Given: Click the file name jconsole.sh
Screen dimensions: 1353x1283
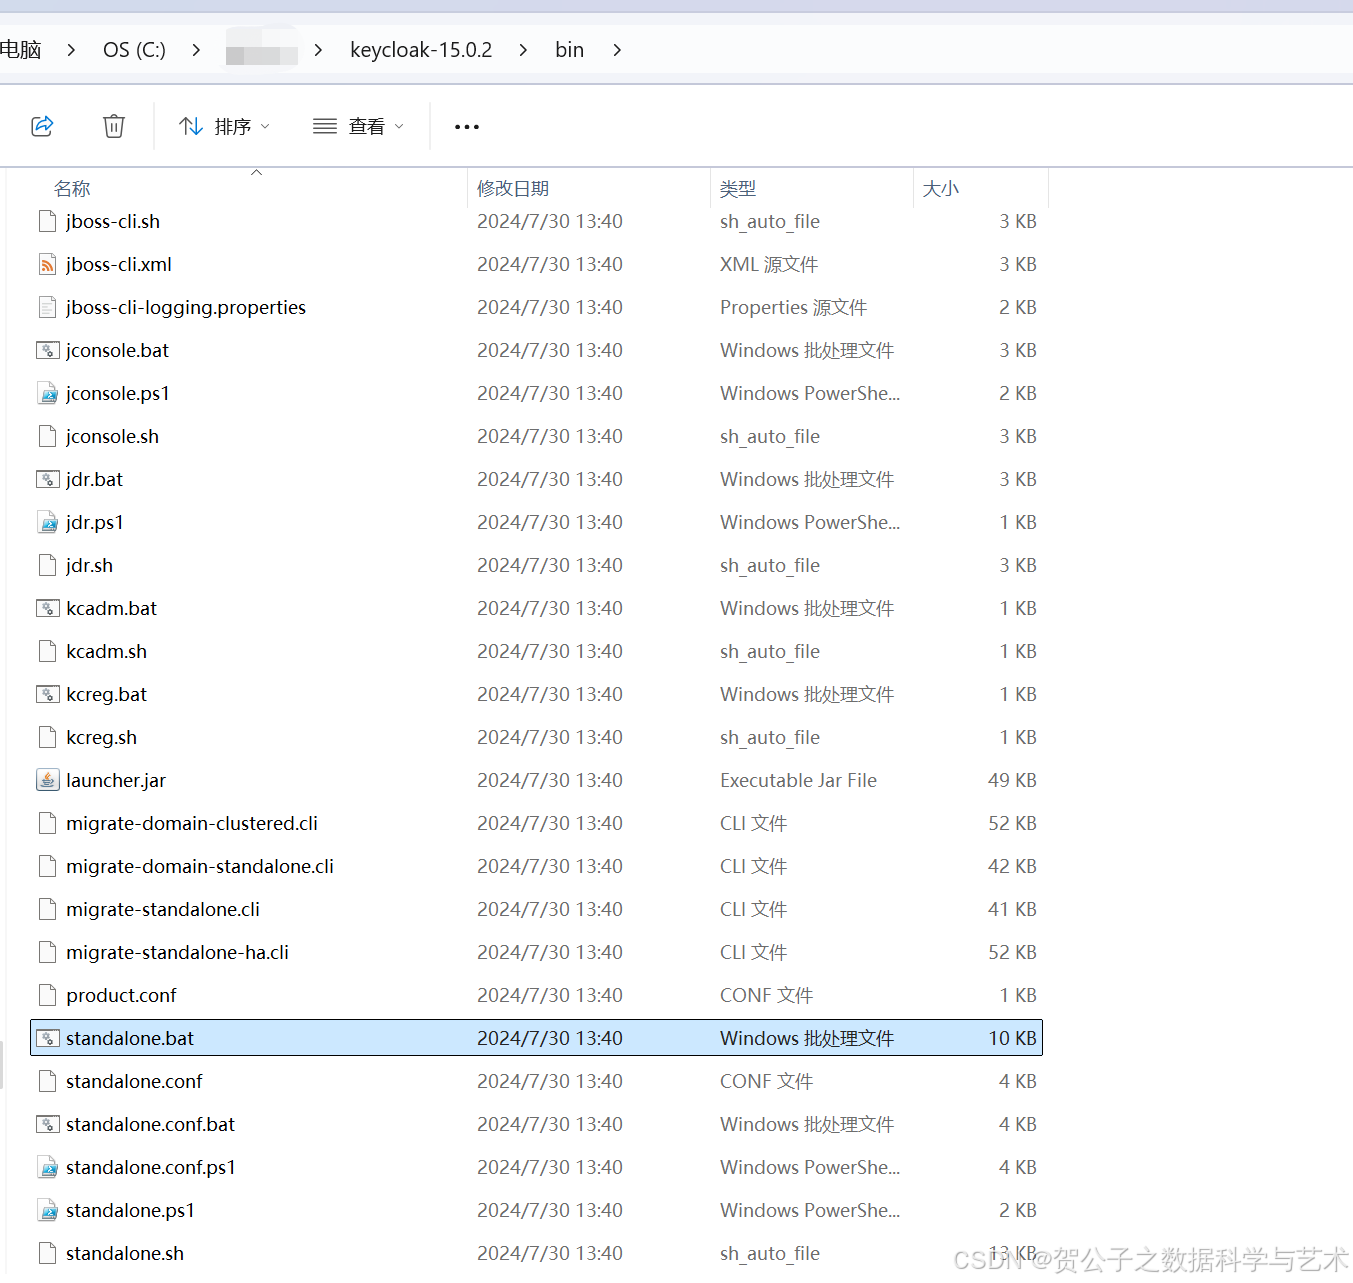Looking at the screenshot, I should (113, 436).
